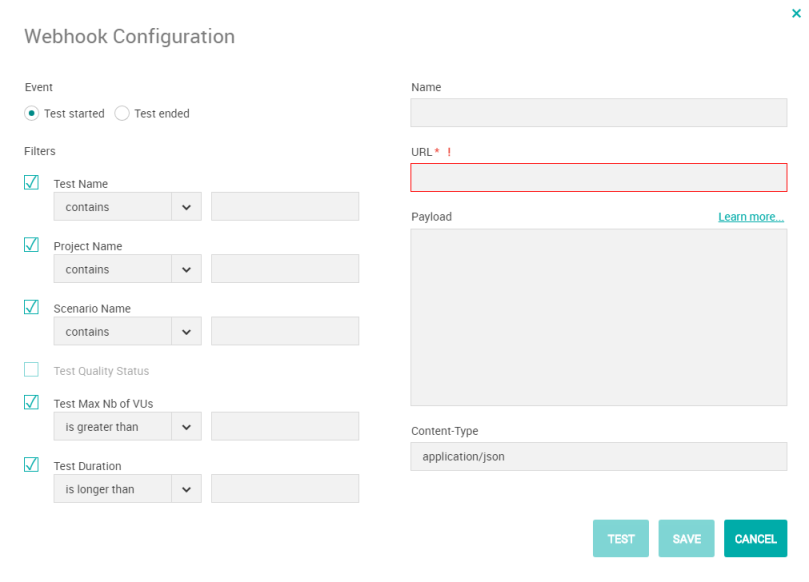The width and height of the screenshot is (809, 582).
Task: Open the Project Name condition dropdown
Action: (127, 268)
